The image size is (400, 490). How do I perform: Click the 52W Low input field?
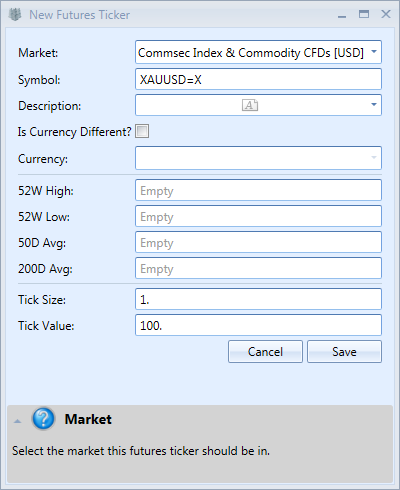[258, 216]
